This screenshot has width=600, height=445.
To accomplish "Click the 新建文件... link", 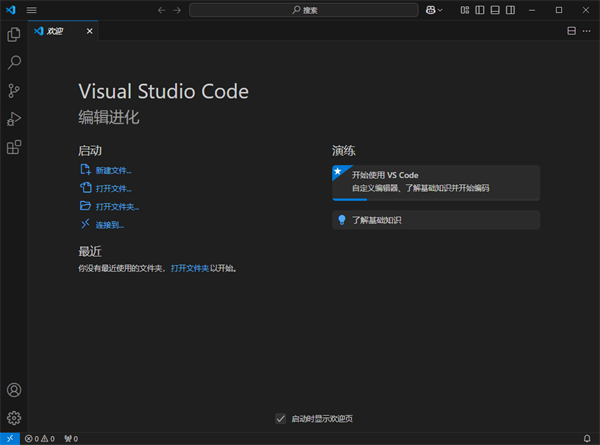I will [113, 171].
